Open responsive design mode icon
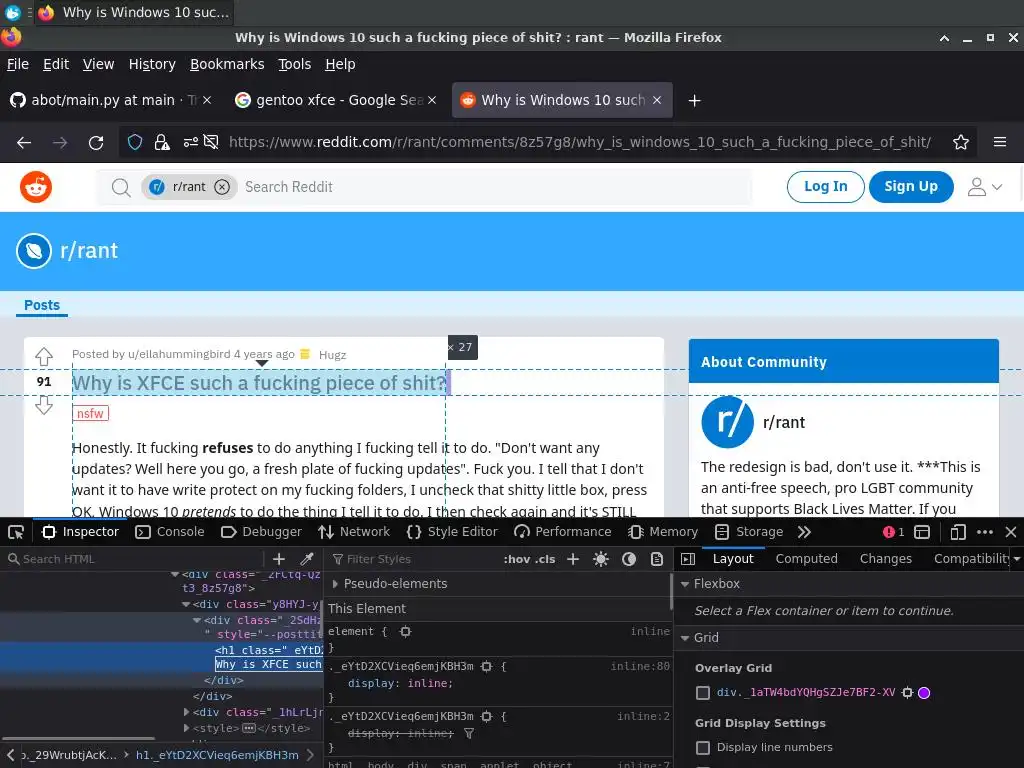Viewport: 1024px width, 768px height. pos(957,532)
